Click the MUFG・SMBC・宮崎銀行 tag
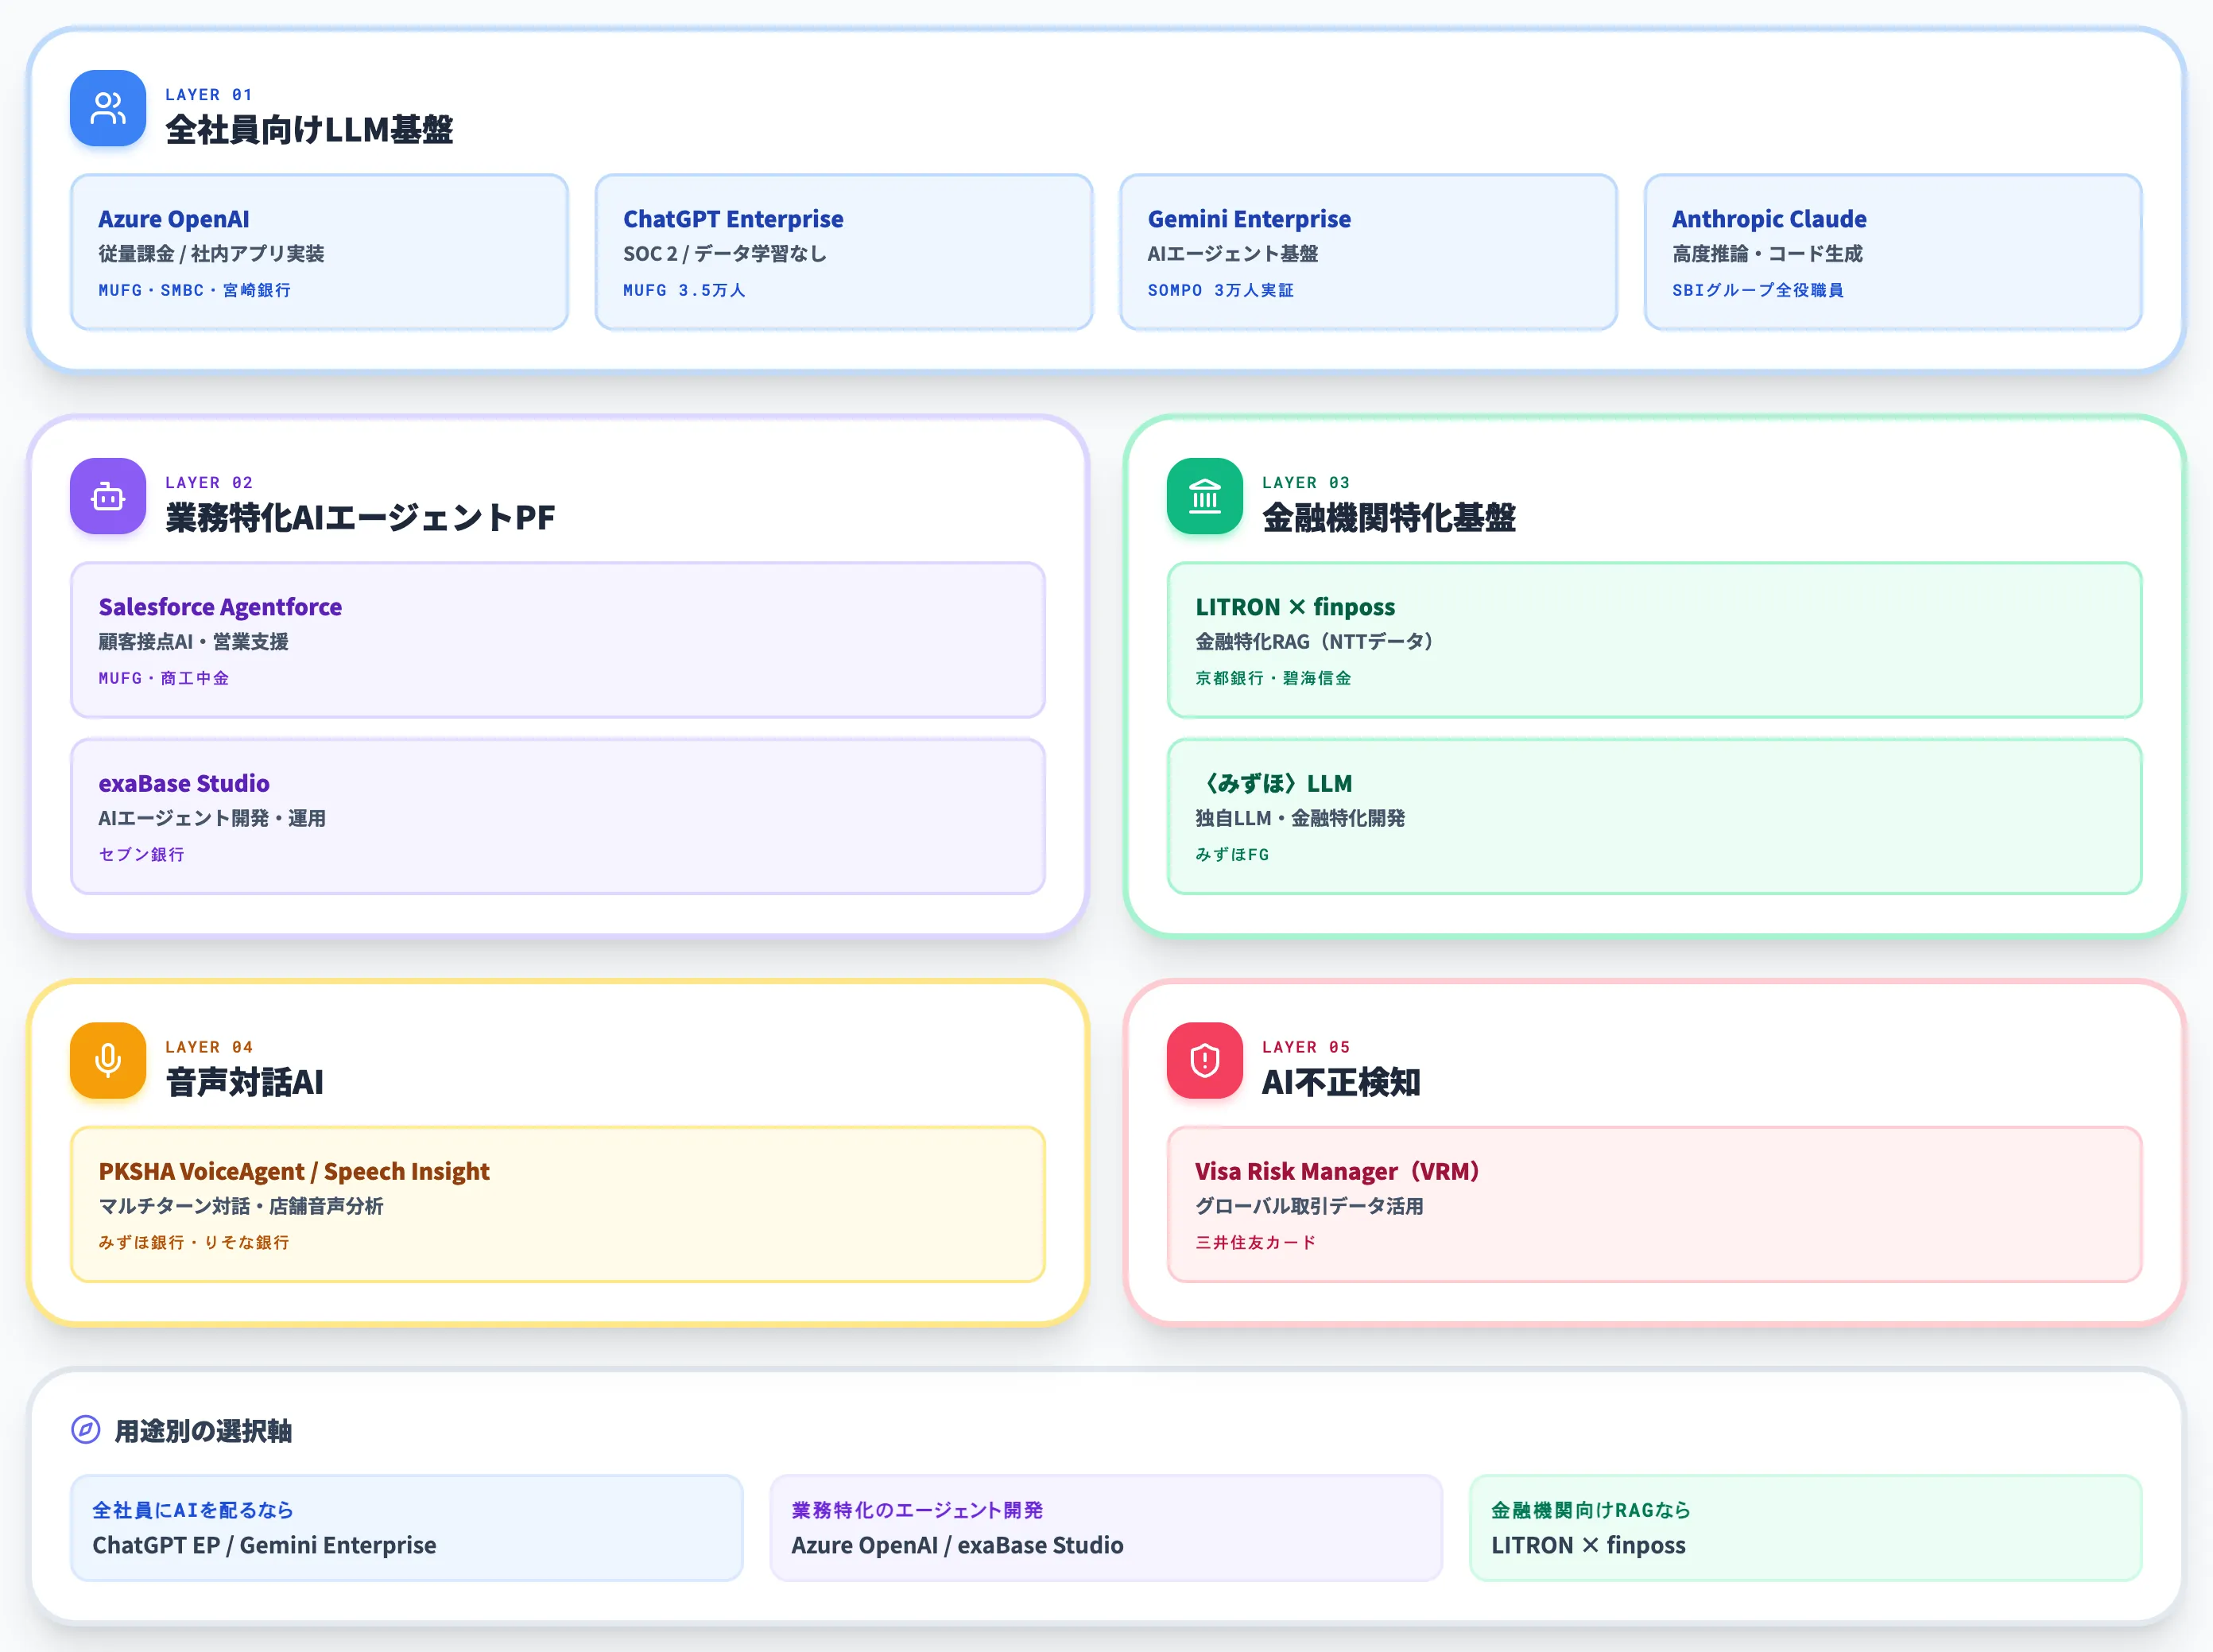Screen dimensions: 2213x1652 pos(194,290)
